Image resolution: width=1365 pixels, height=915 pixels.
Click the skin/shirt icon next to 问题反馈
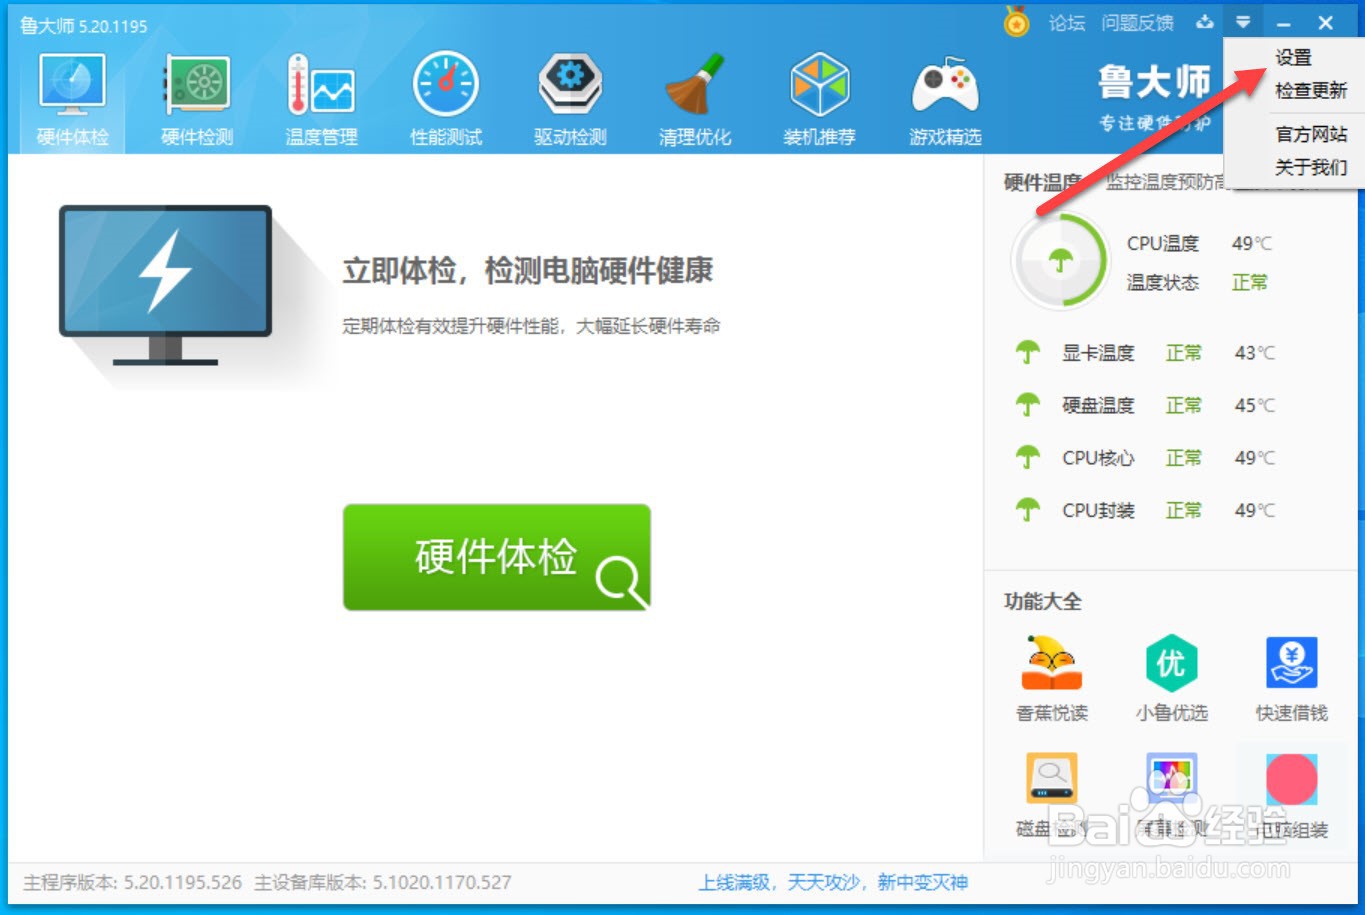tap(1205, 22)
